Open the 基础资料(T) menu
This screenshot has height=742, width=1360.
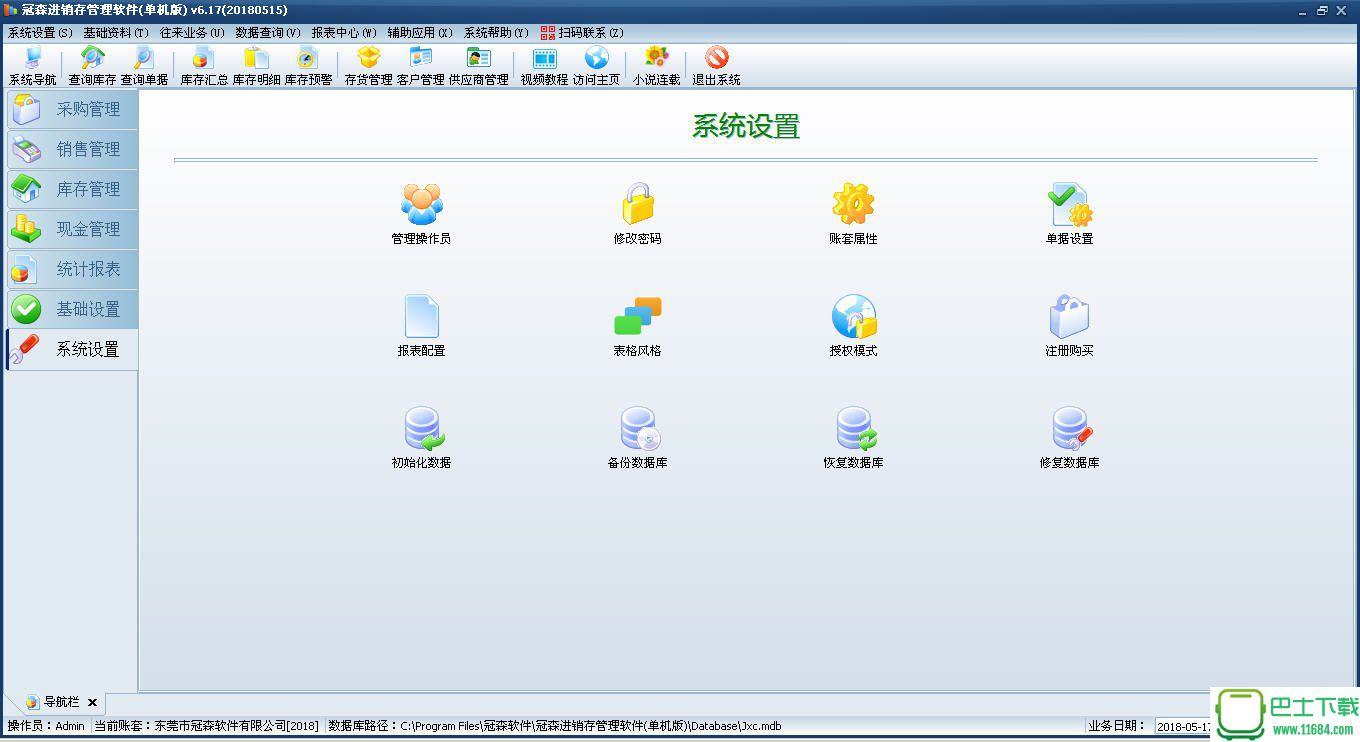(116, 33)
